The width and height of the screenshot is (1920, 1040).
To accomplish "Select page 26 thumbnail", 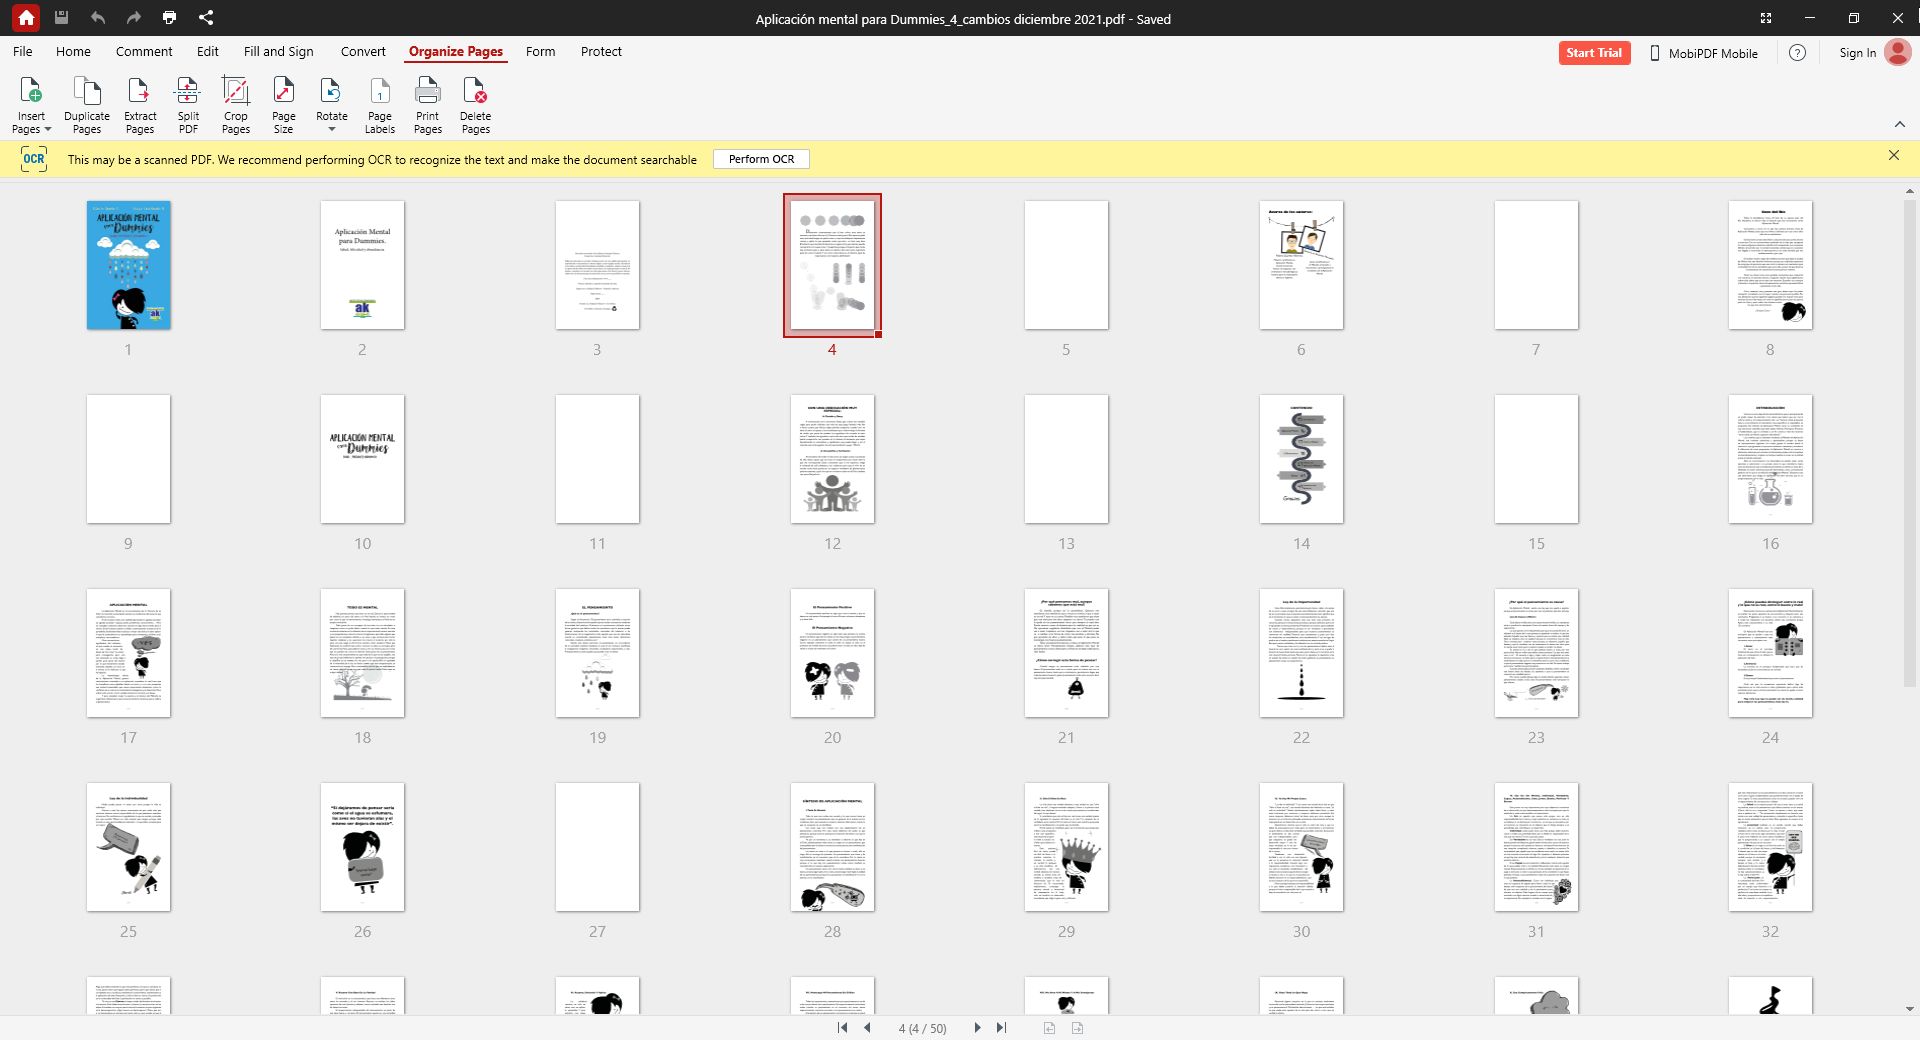I will click(362, 847).
